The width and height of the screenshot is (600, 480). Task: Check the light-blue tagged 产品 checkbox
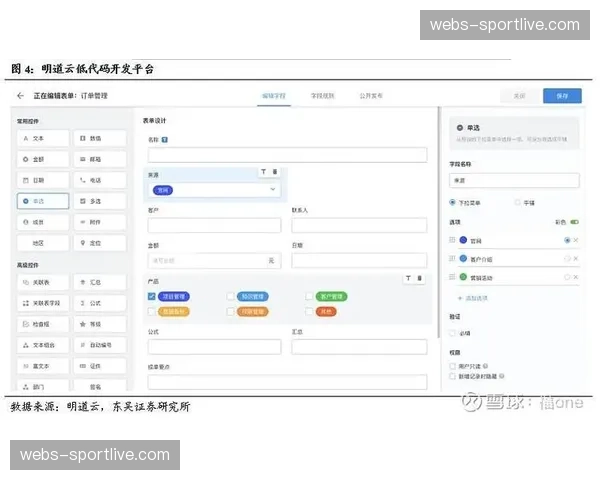(x=231, y=296)
